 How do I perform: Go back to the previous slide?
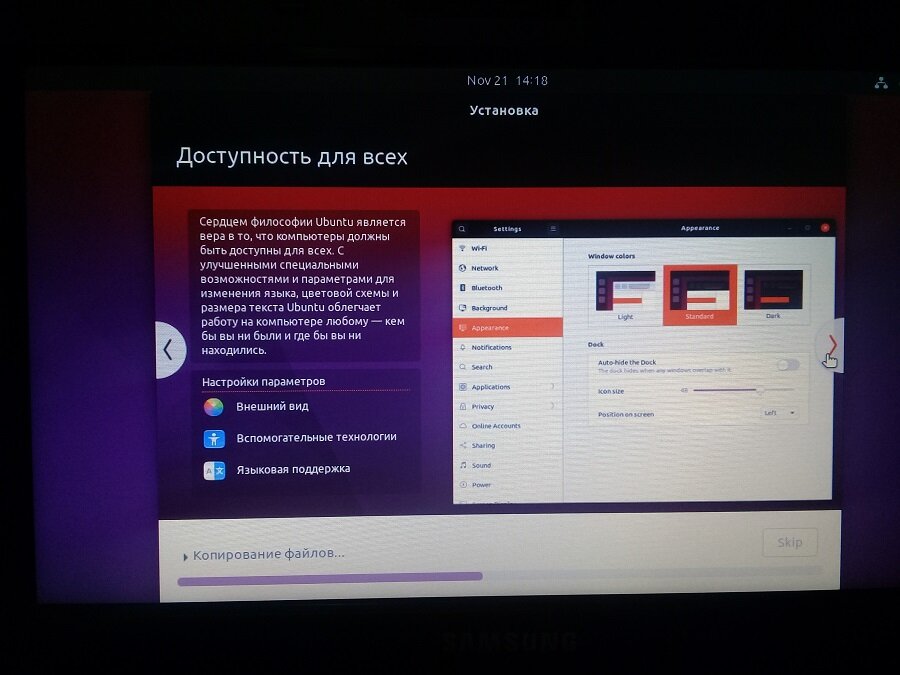170,350
